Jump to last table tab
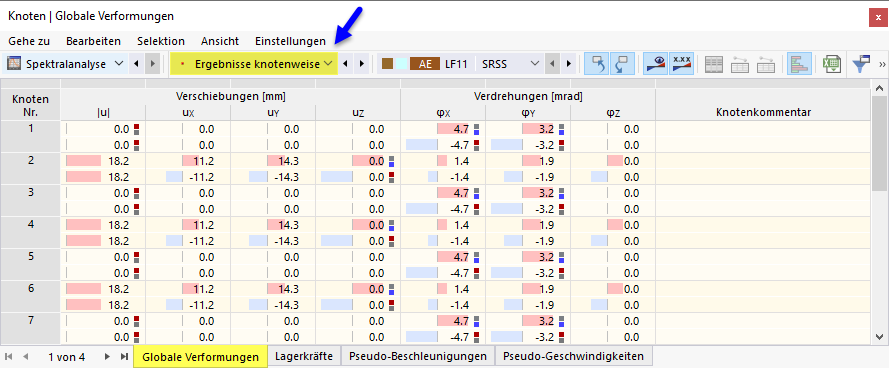Screen dimensions: 889x368 click(x=124, y=357)
